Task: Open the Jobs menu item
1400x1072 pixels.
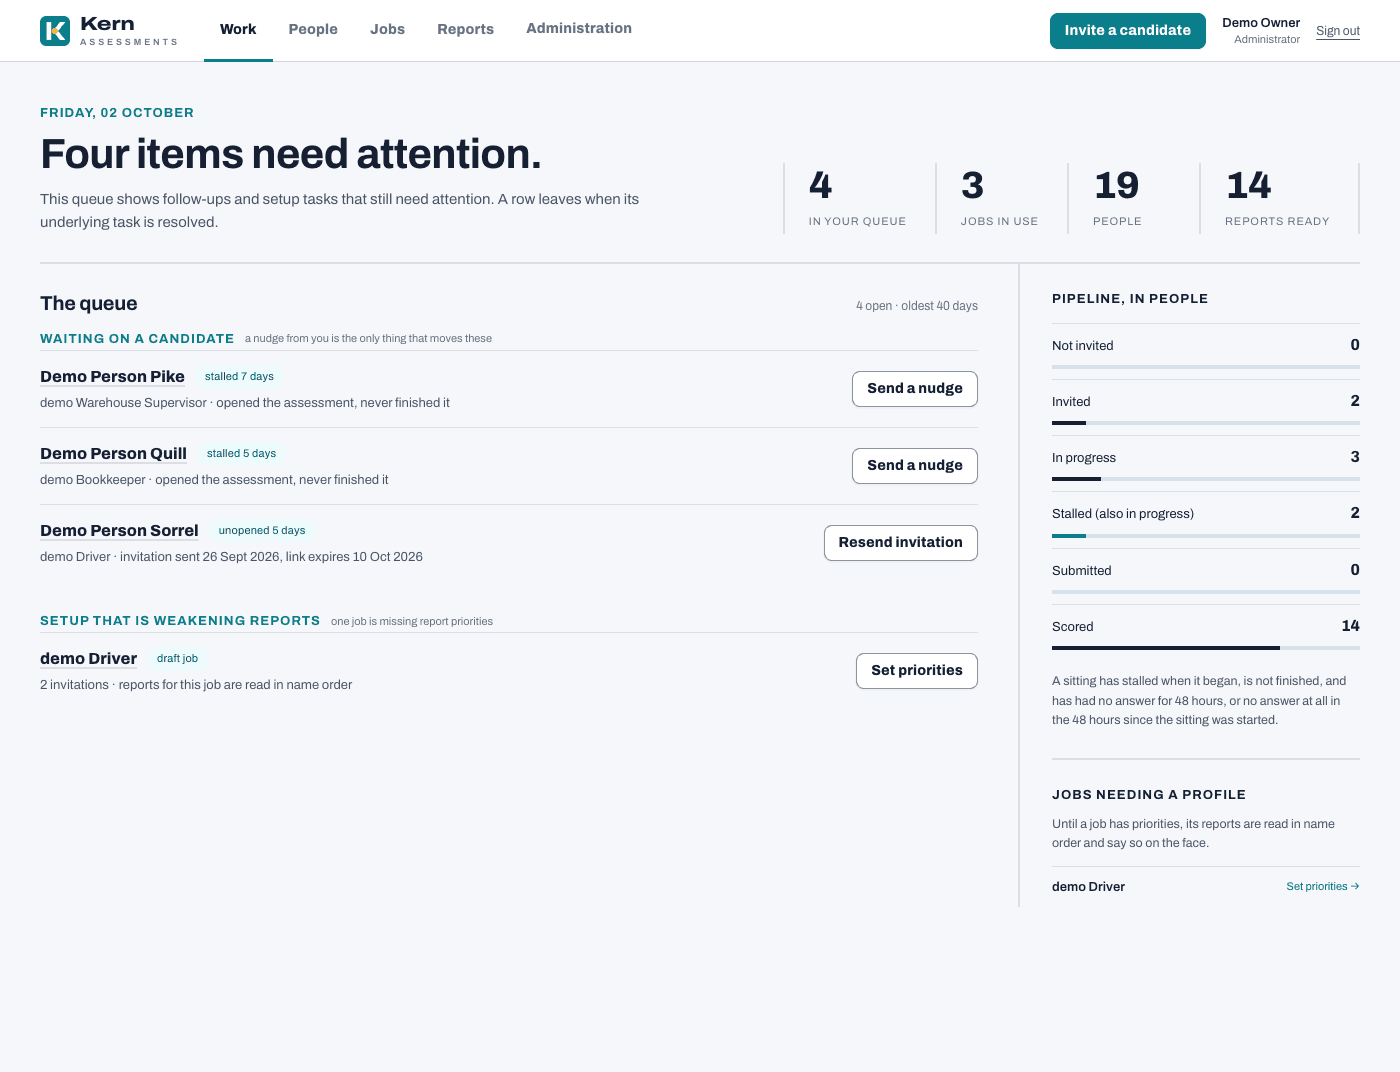Action: 387,30
